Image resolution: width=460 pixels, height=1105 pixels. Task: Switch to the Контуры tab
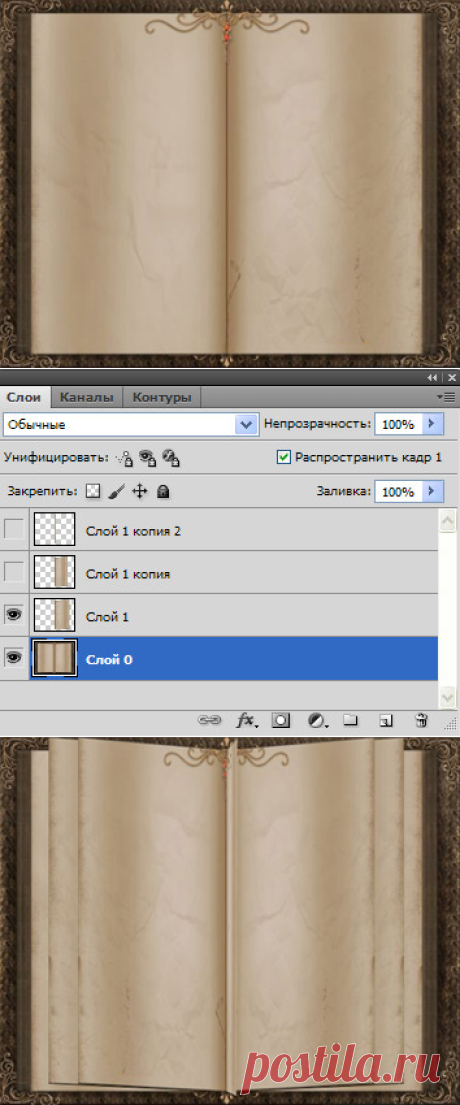pos(162,397)
